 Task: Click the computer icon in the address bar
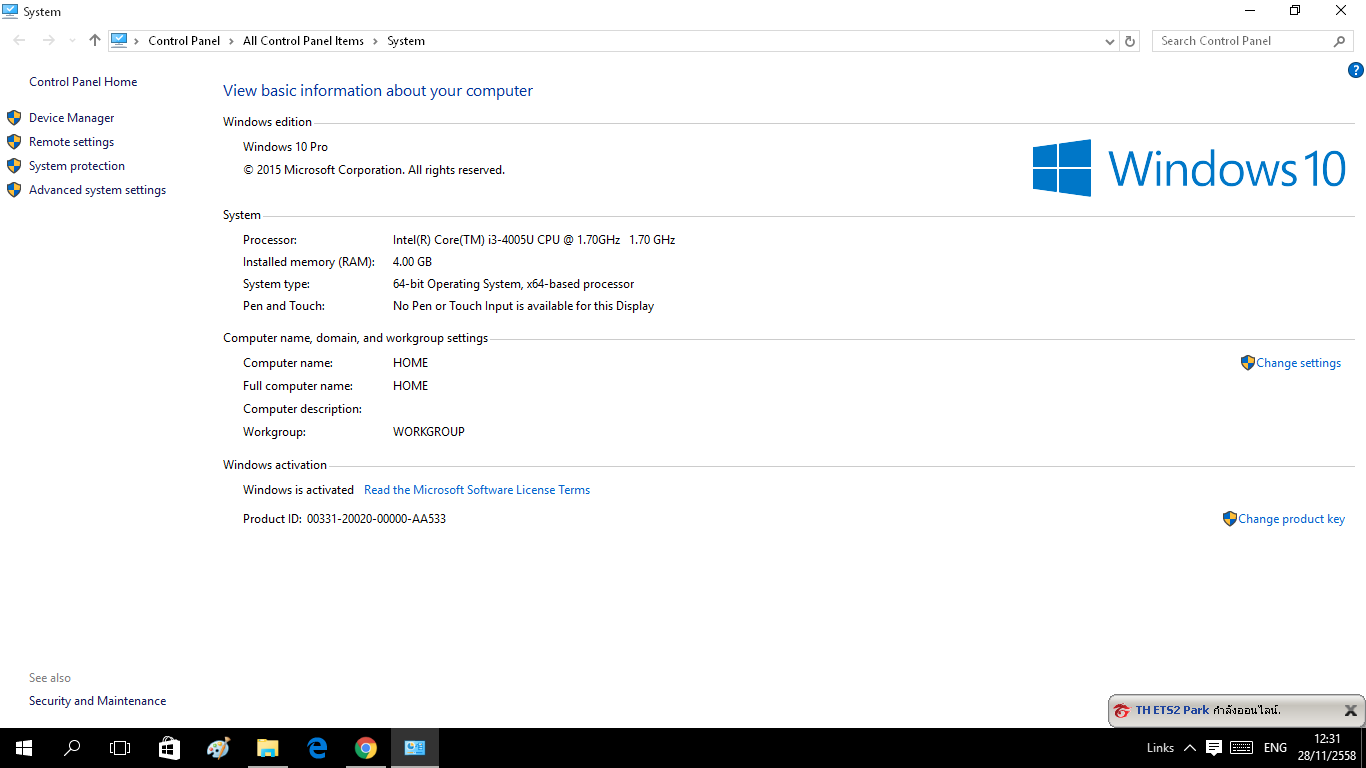(119, 41)
